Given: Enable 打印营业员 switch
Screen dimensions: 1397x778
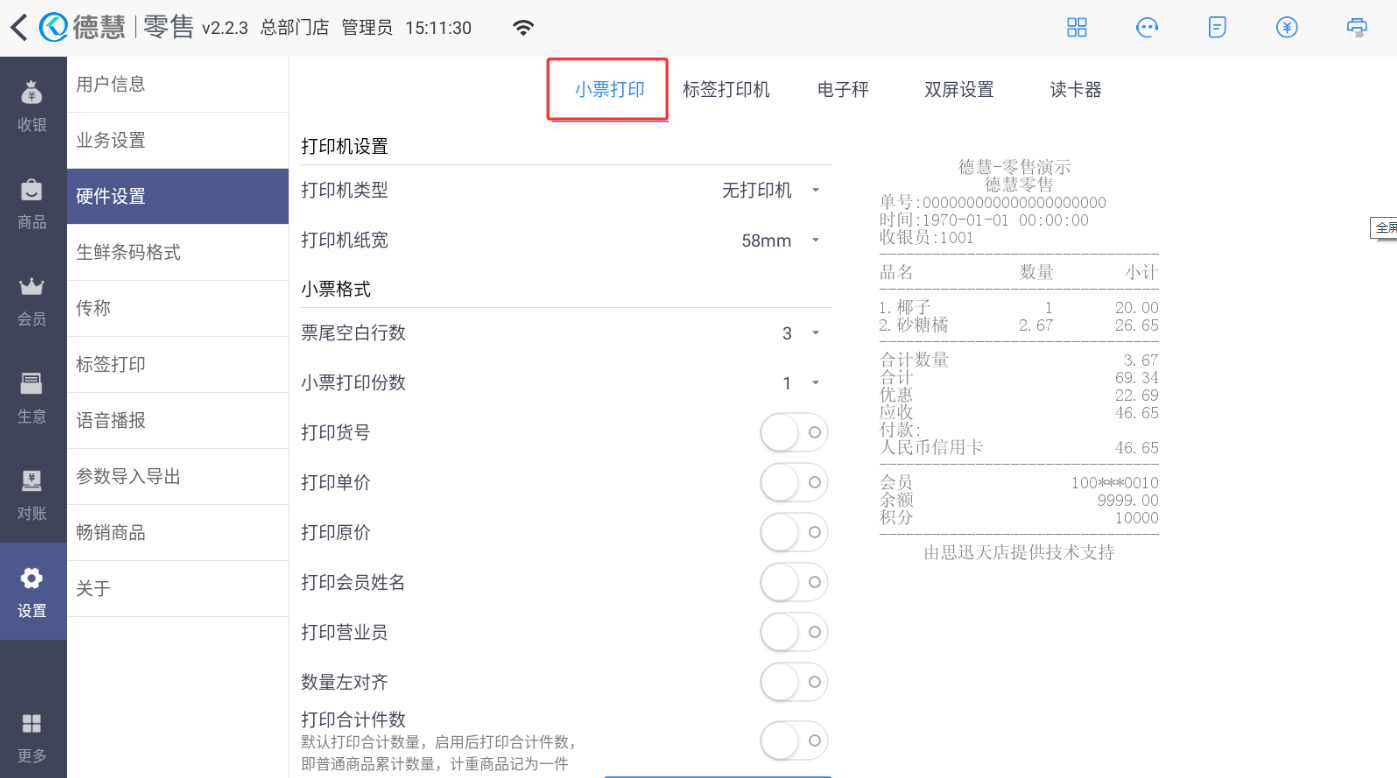Looking at the screenshot, I should coord(794,632).
